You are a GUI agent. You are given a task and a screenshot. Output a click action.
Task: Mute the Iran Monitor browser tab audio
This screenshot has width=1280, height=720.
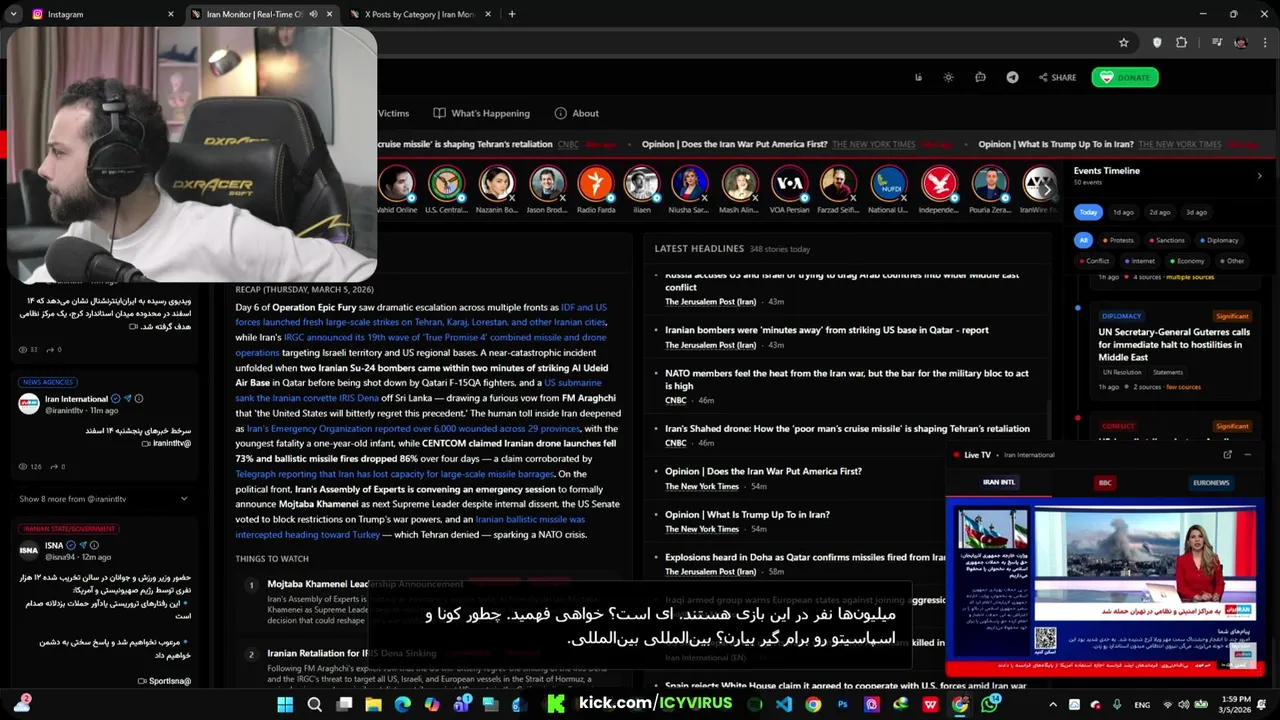point(313,14)
